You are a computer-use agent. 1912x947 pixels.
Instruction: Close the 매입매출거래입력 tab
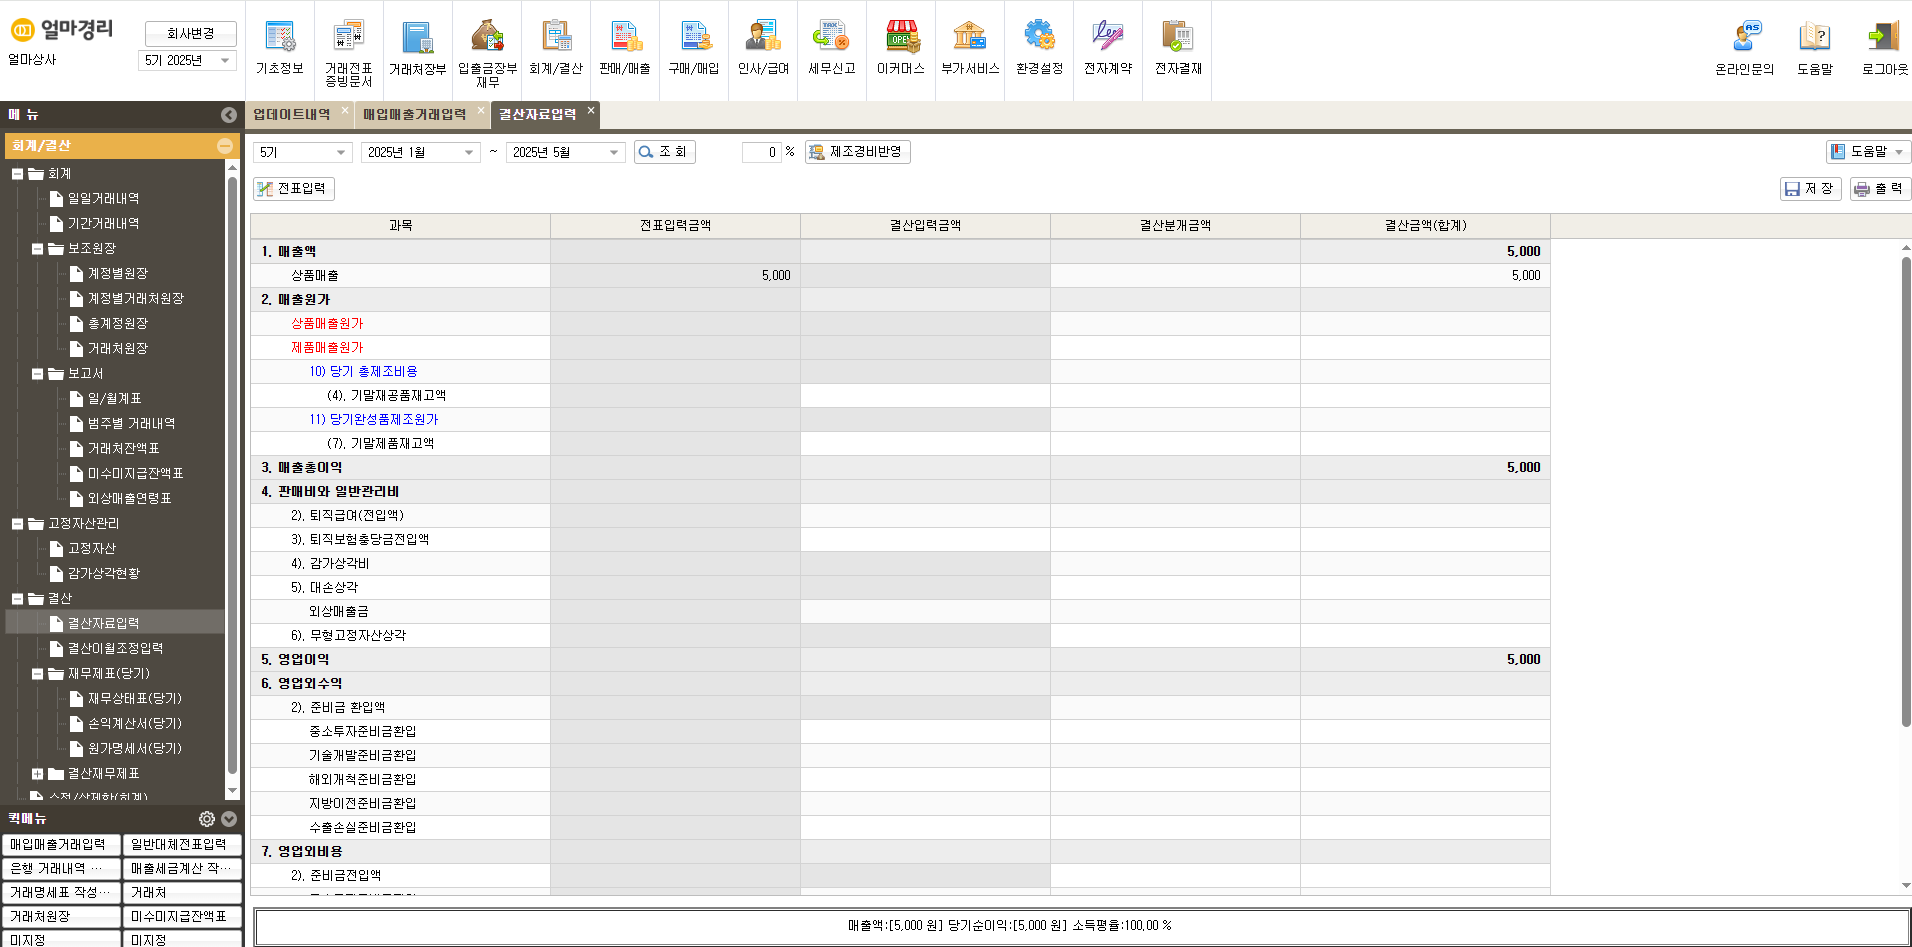tap(481, 110)
